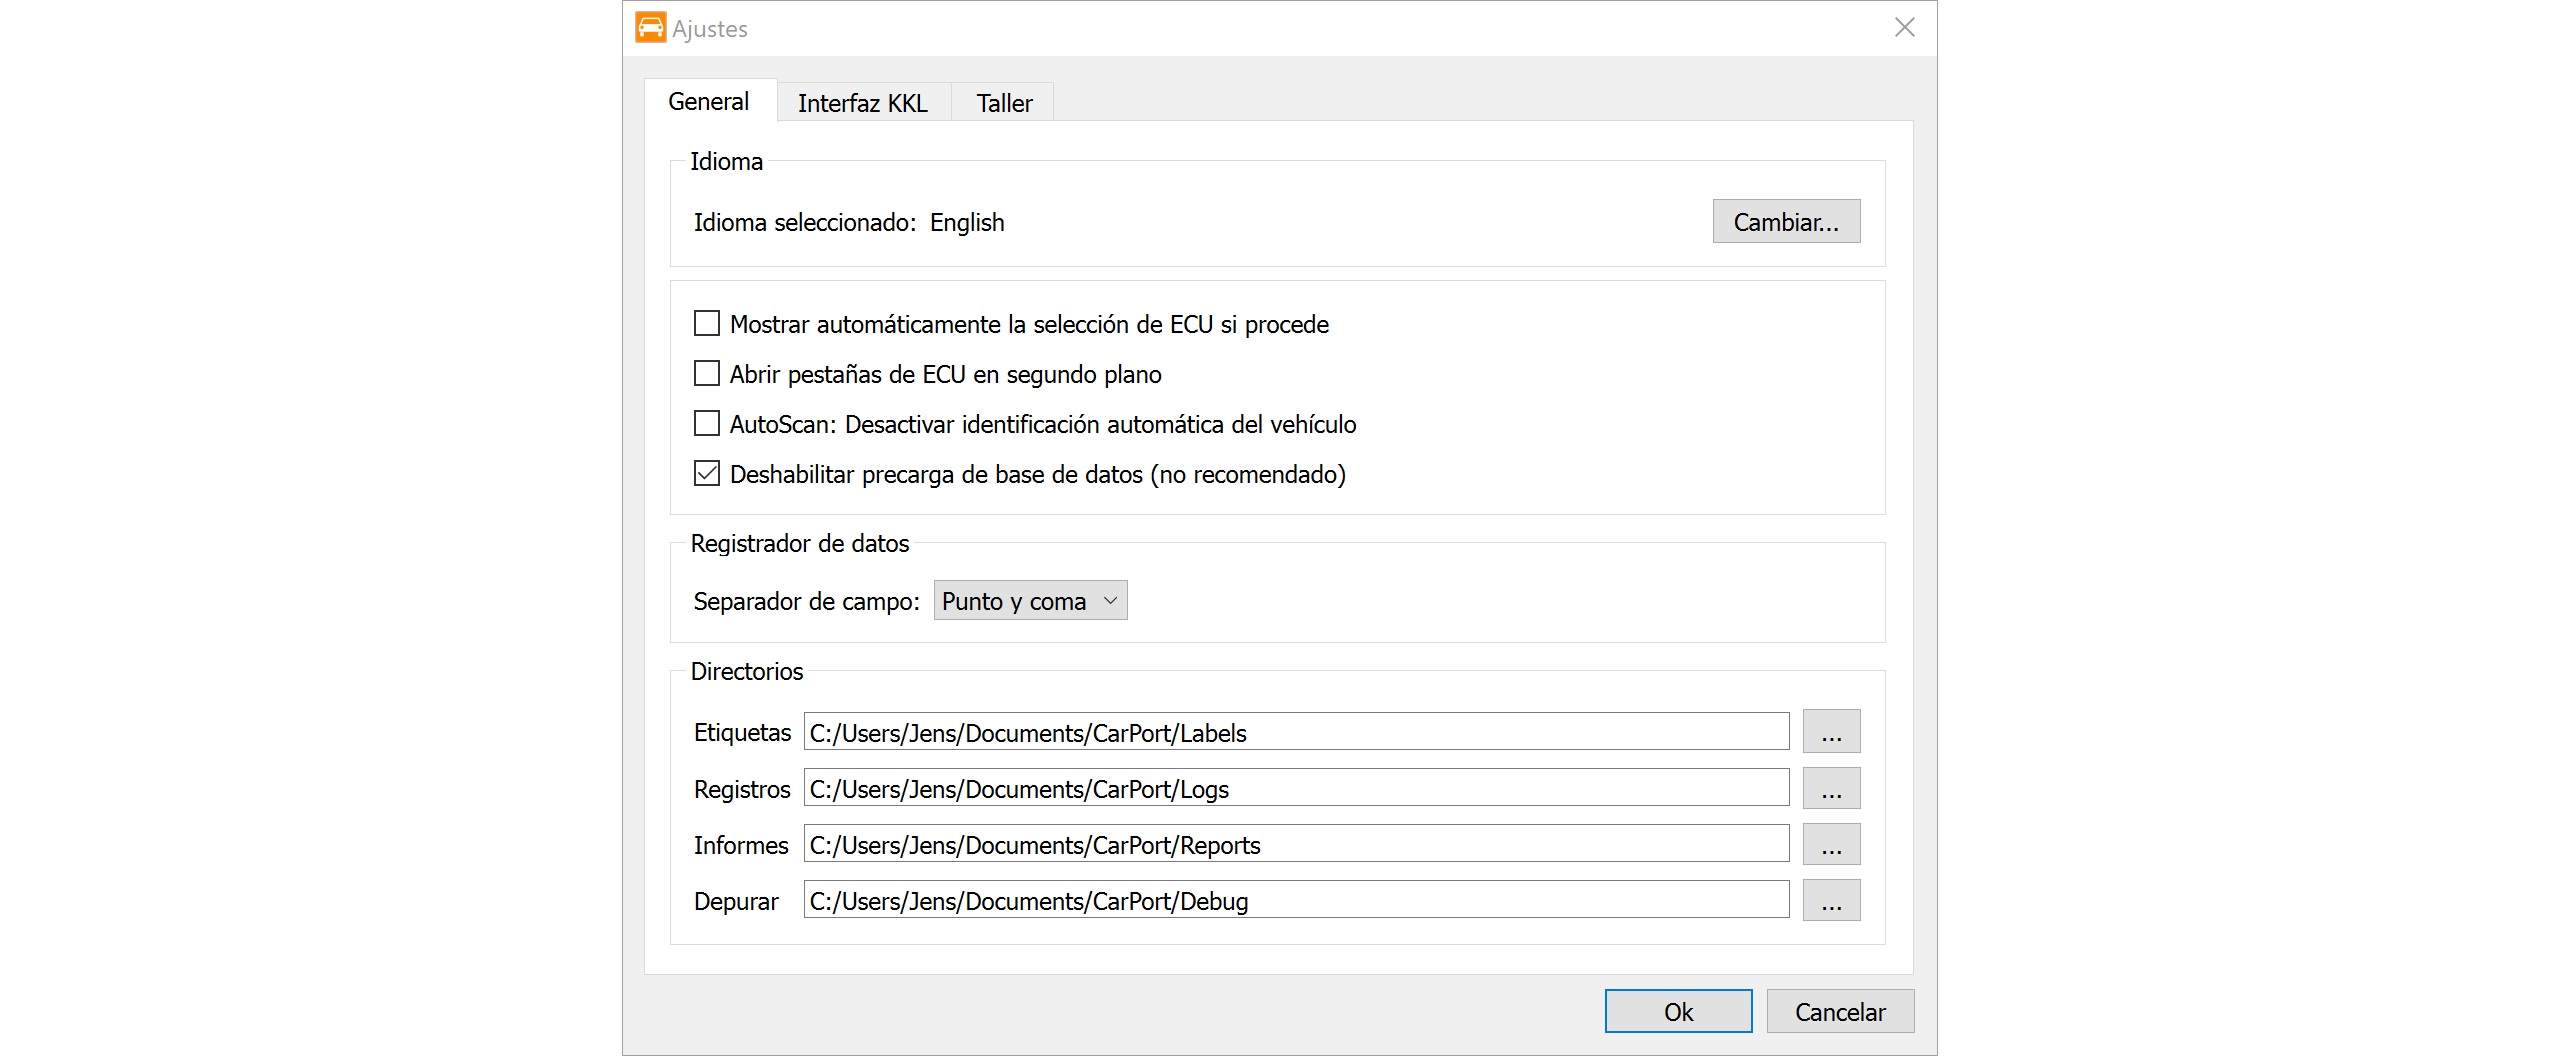Select the General tab
2560x1056 pixels.
click(708, 102)
